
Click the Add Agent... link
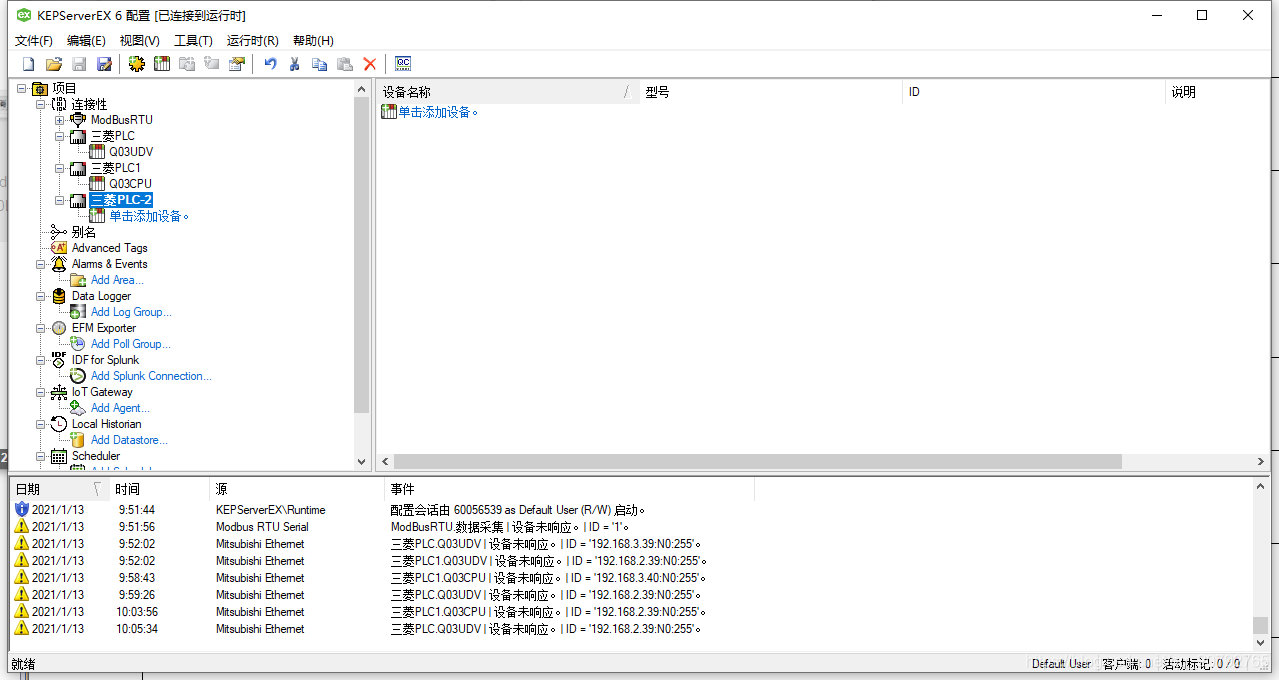[x=120, y=408]
